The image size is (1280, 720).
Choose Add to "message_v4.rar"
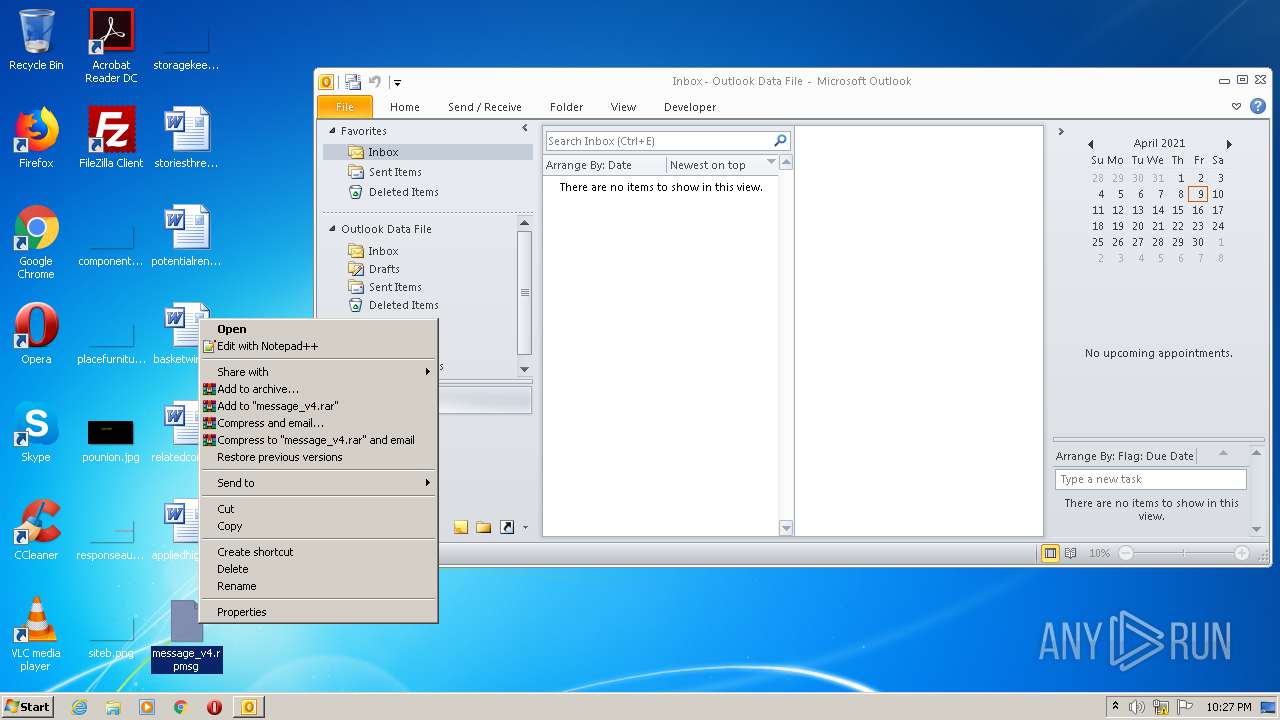point(319,406)
